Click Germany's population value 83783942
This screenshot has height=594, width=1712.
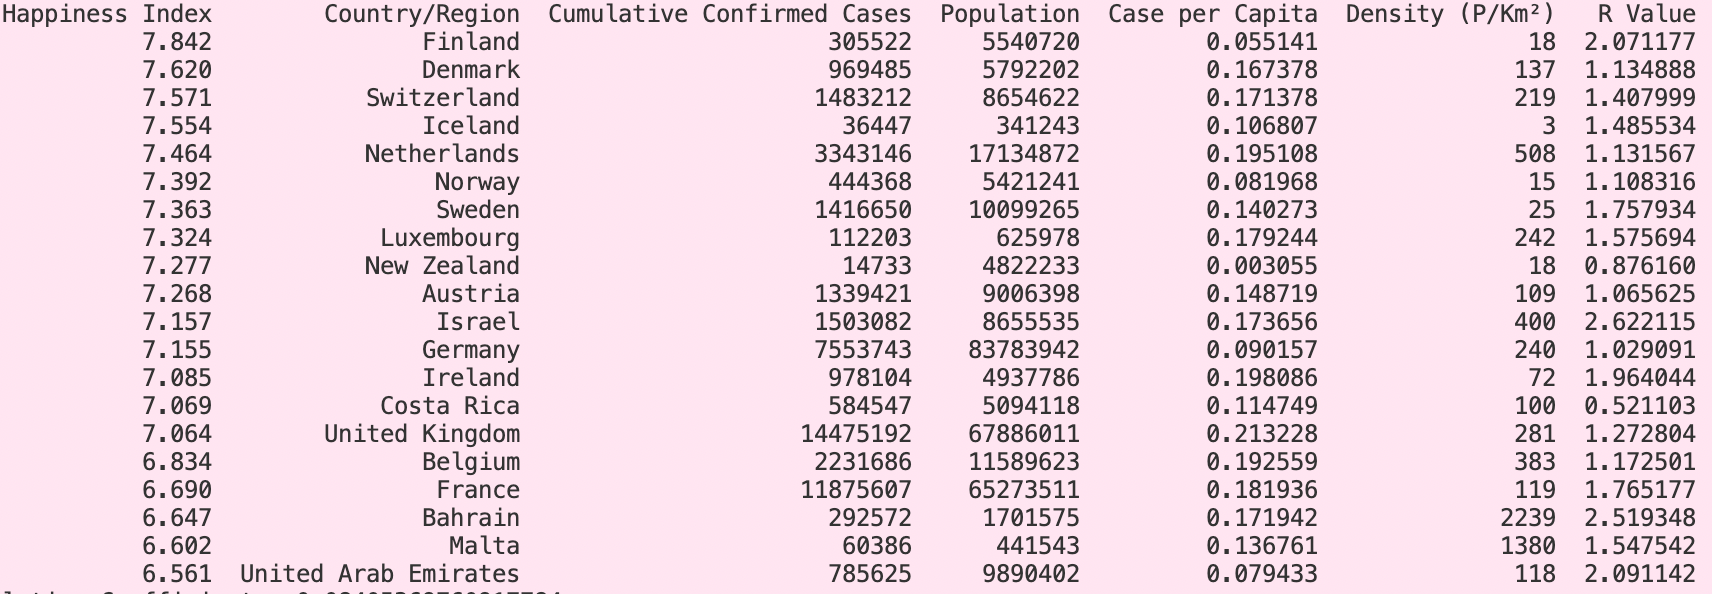click(x=1024, y=350)
